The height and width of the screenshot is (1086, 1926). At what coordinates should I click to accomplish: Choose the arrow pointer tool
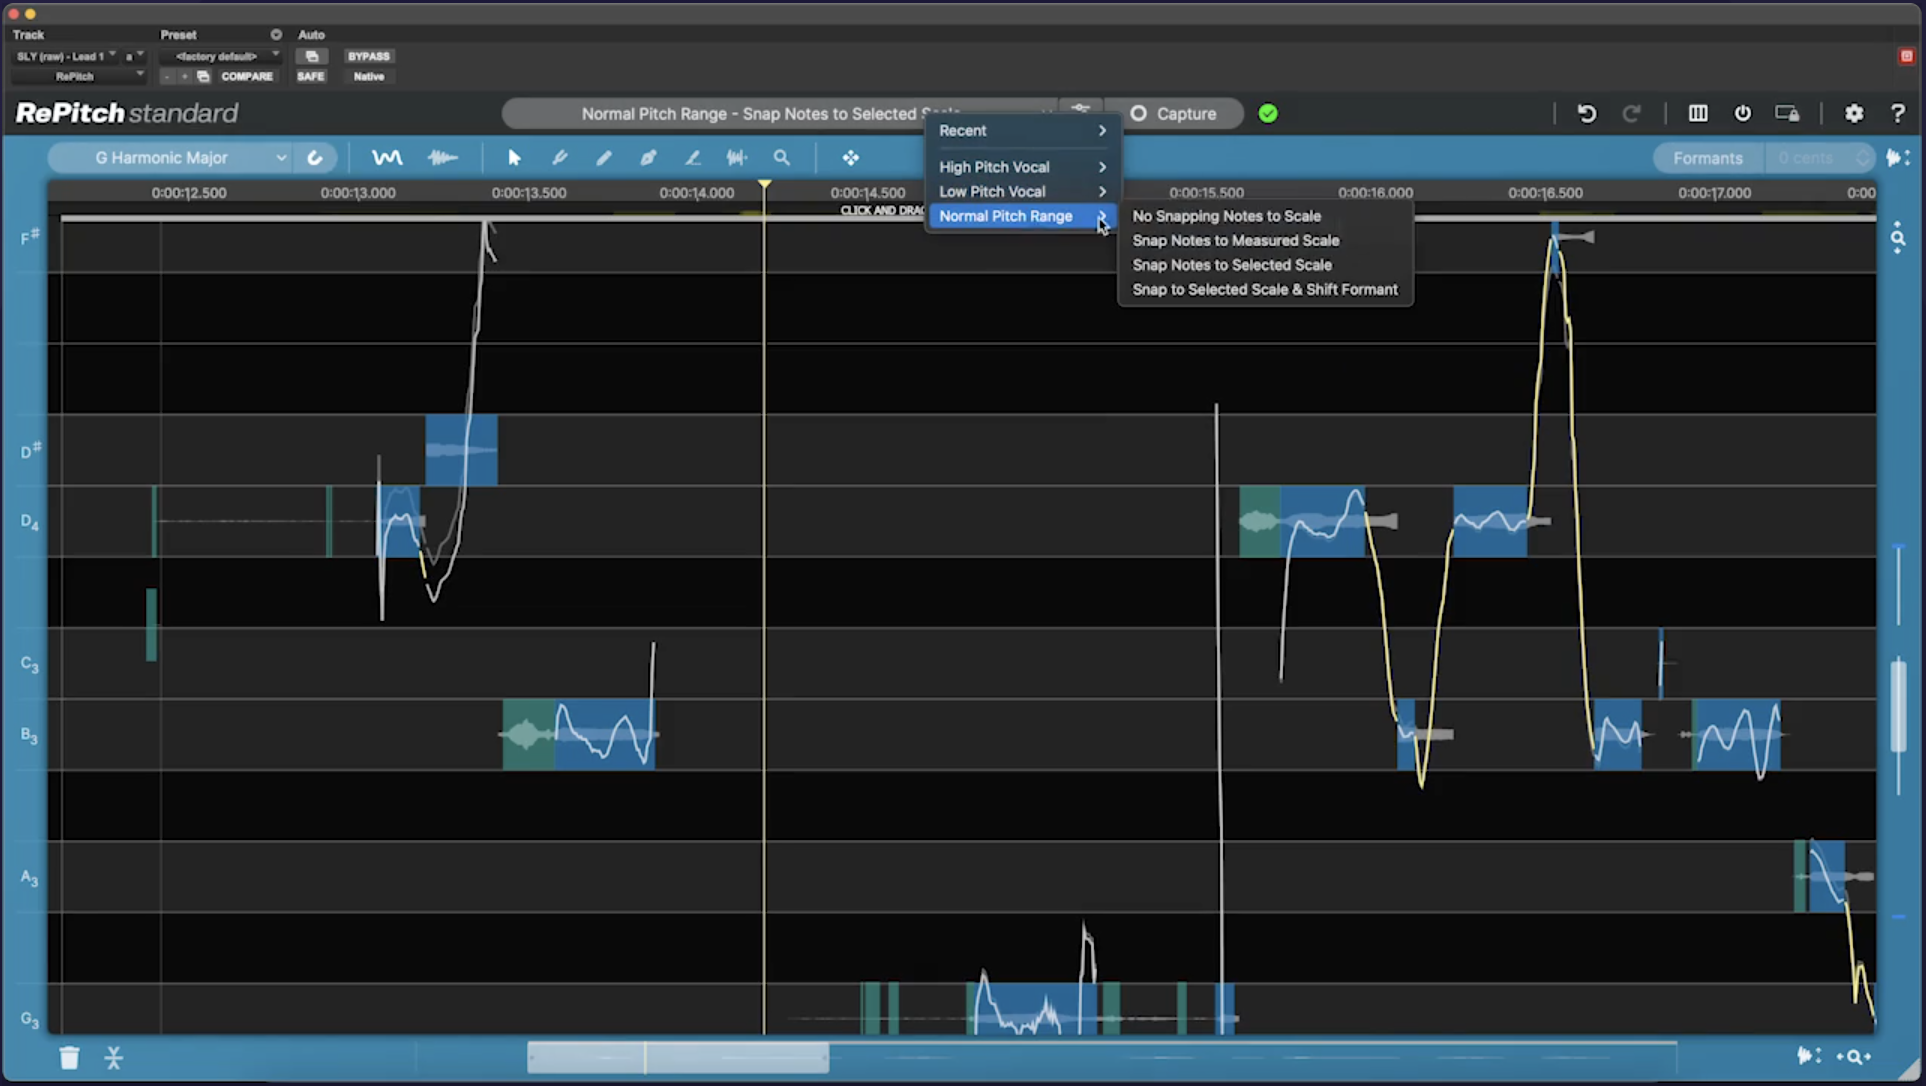(514, 158)
